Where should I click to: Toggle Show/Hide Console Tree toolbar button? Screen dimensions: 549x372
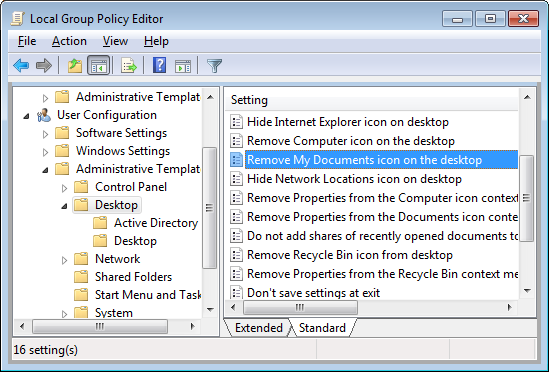pyautogui.click(x=99, y=66)
